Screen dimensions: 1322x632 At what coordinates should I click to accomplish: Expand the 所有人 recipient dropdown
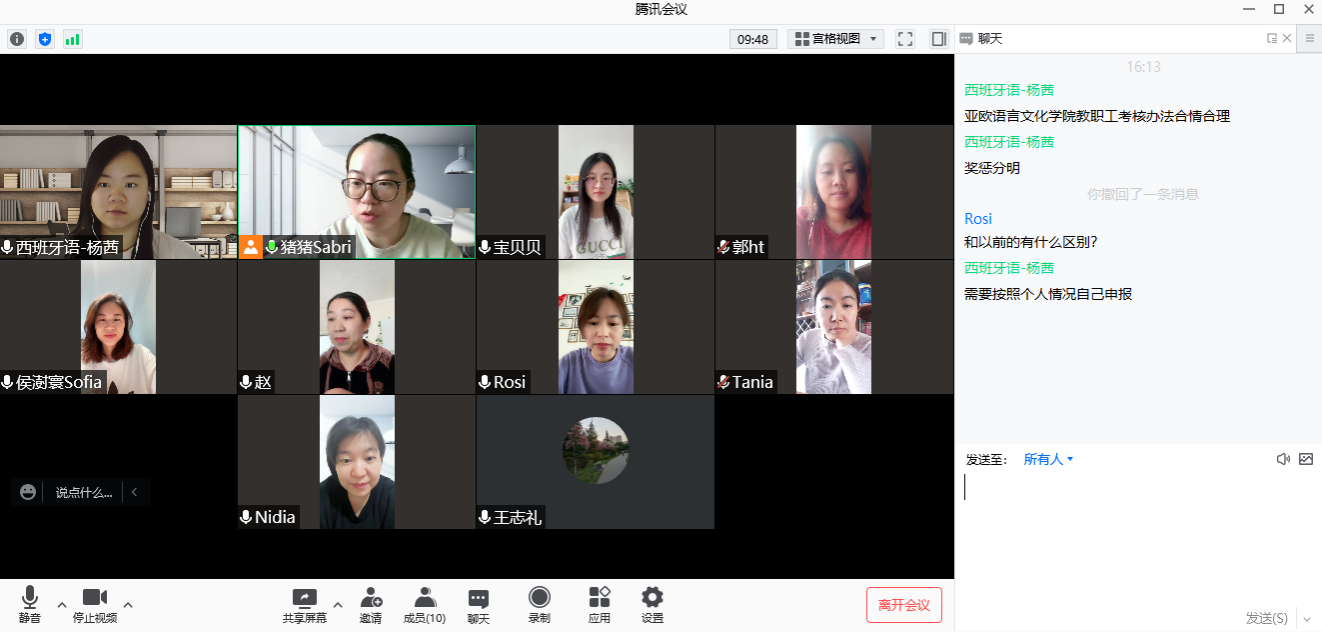pyautogui.click(x=1048, y=460)
